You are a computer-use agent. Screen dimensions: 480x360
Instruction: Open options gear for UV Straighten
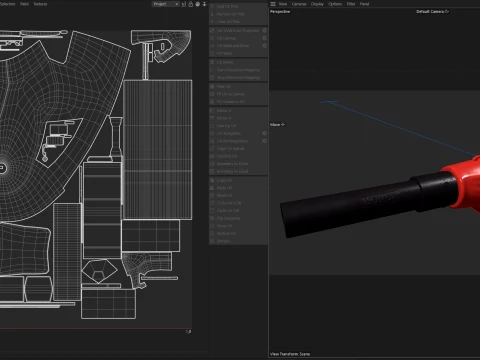pyautogui.click(x=264, y=133)
